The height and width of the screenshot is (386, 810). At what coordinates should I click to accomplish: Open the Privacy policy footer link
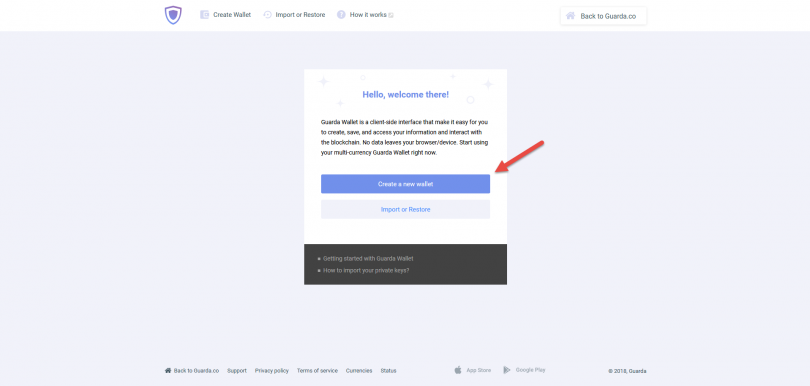click(272, 370)
